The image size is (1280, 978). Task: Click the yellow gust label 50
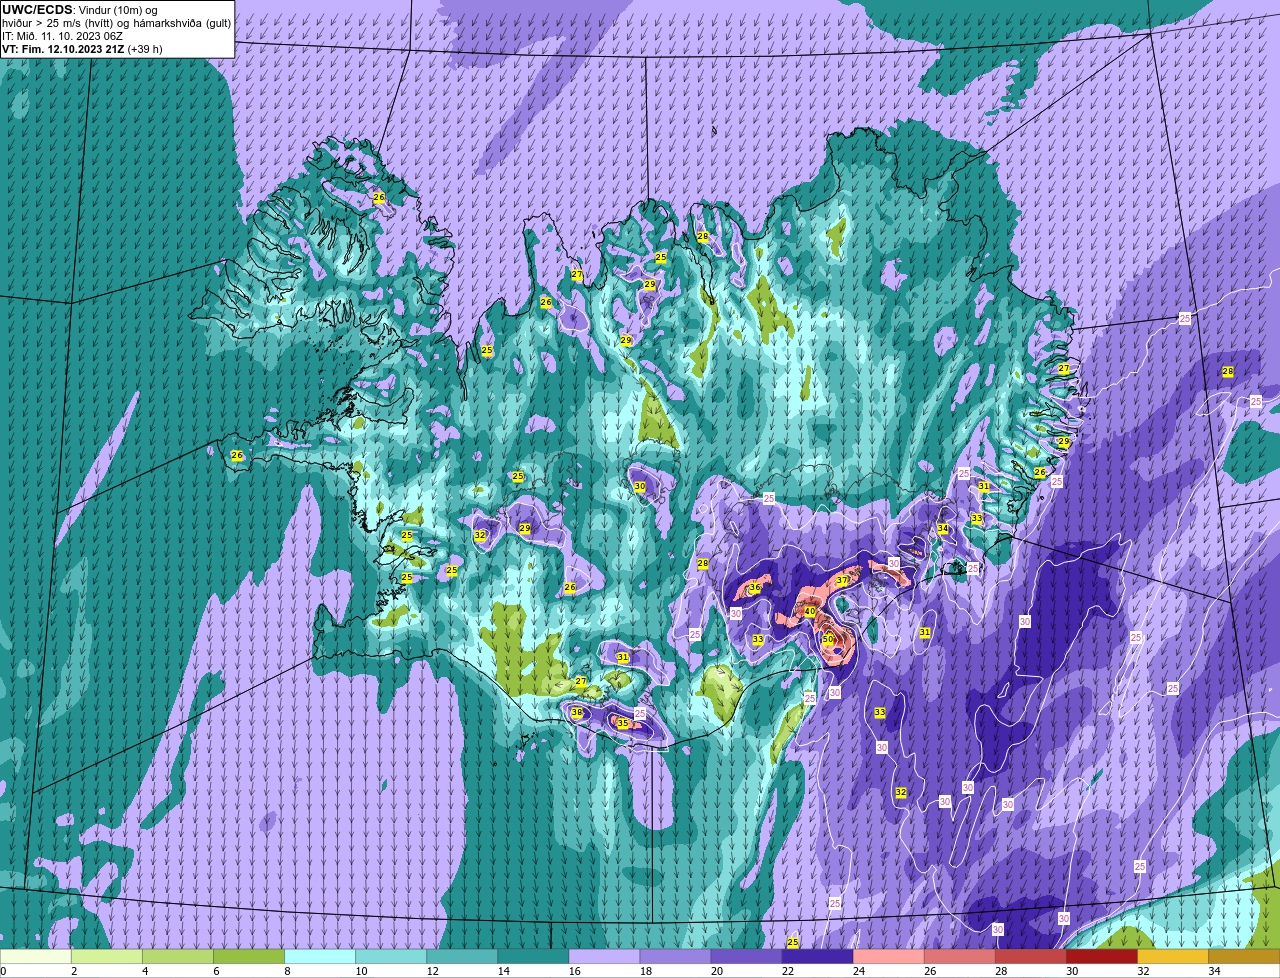pos(827,639)
